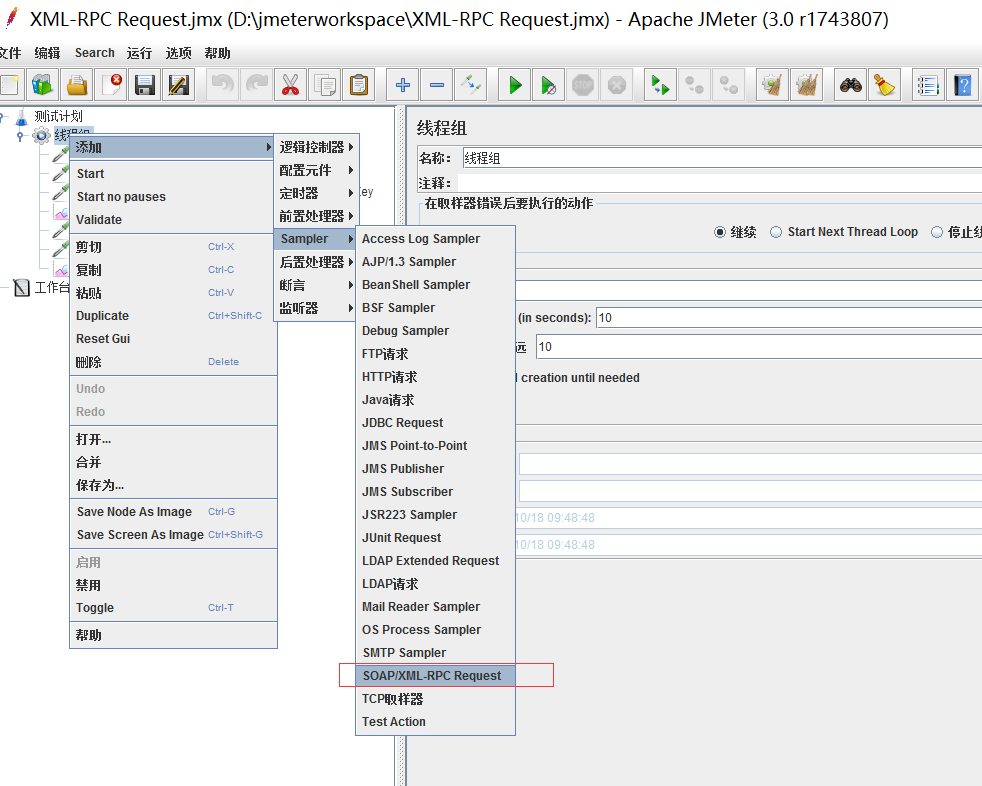Click 禁用 in context menu

point(173,585)
